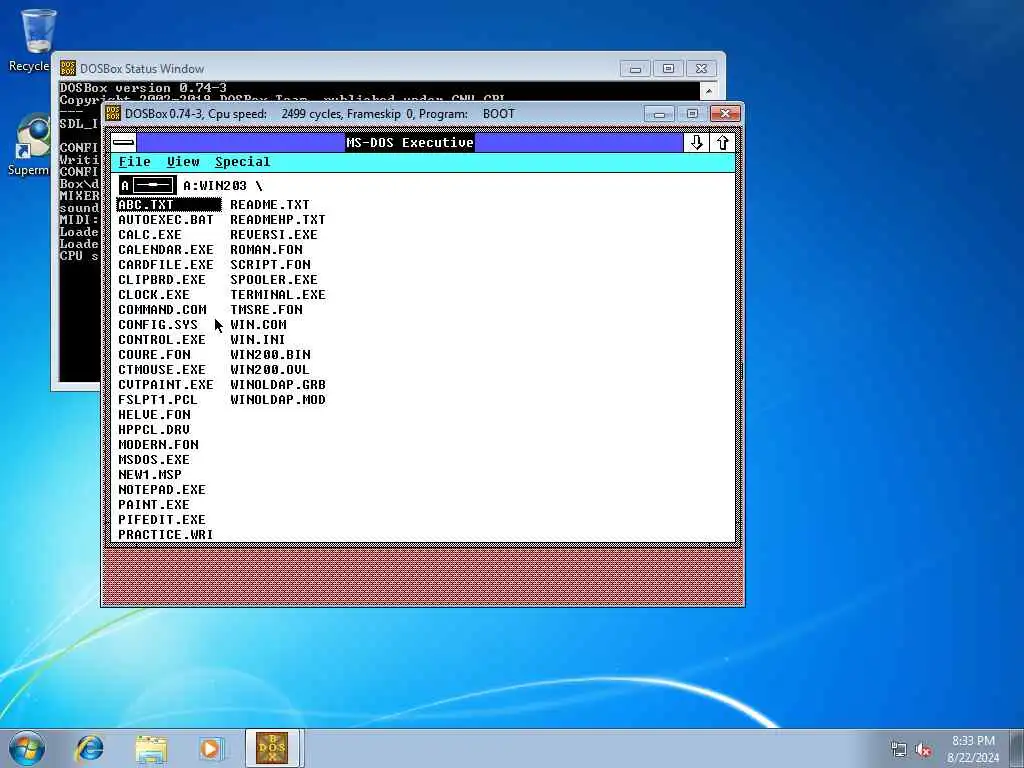Click the A:WIN203 \ path label
The height and width of the screenshot is (768, 1024).
coord(223,186)
